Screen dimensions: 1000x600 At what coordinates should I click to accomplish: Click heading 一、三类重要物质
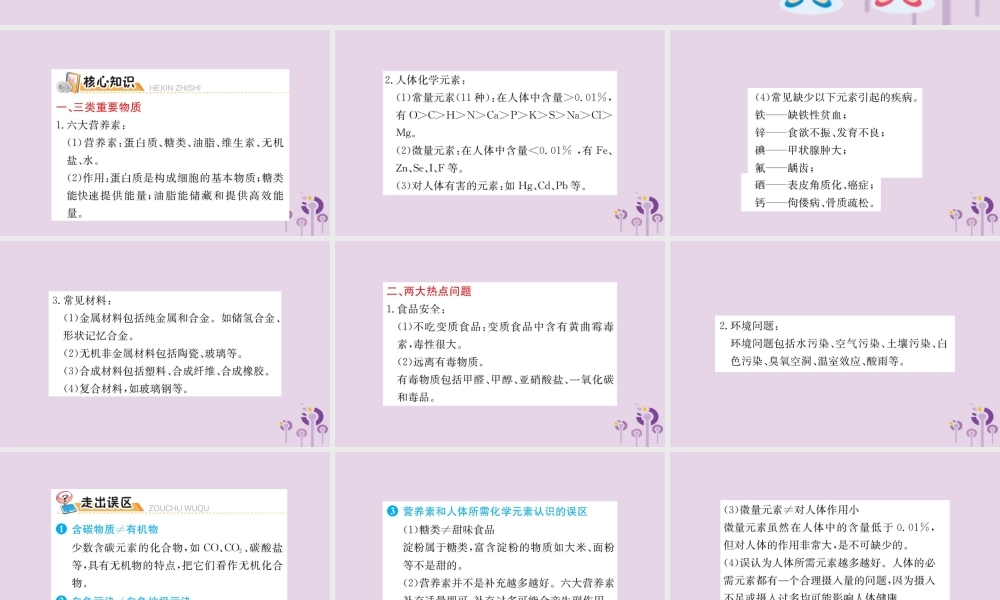(99, 107)
